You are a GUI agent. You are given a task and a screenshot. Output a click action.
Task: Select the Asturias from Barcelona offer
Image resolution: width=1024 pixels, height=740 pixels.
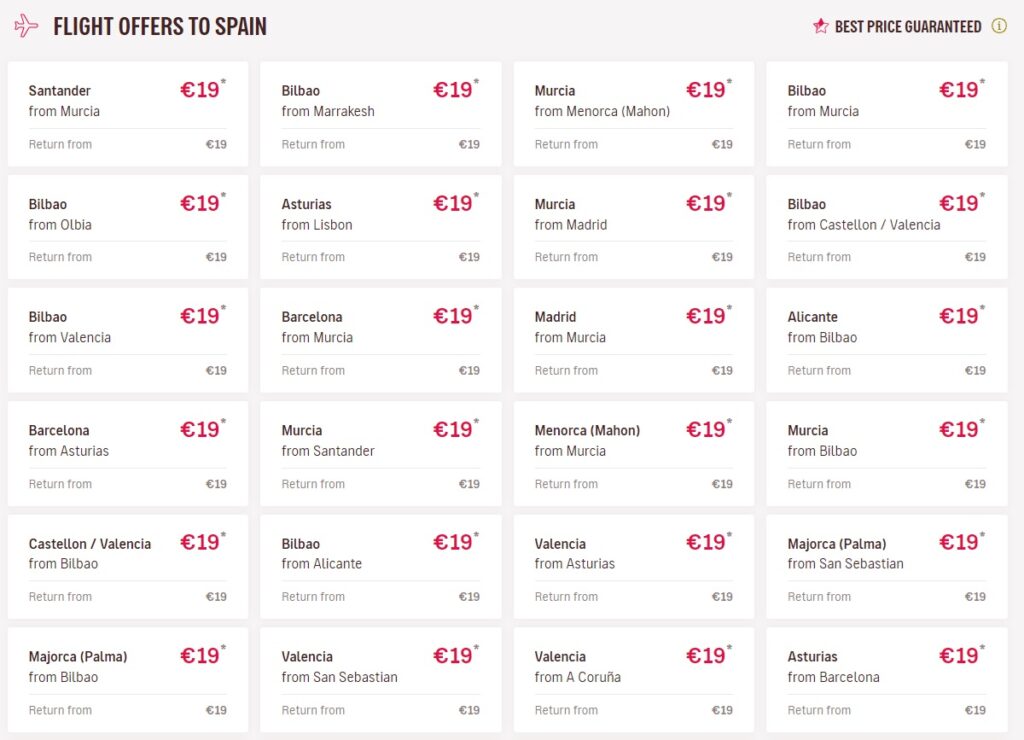[x=886, y=678]
